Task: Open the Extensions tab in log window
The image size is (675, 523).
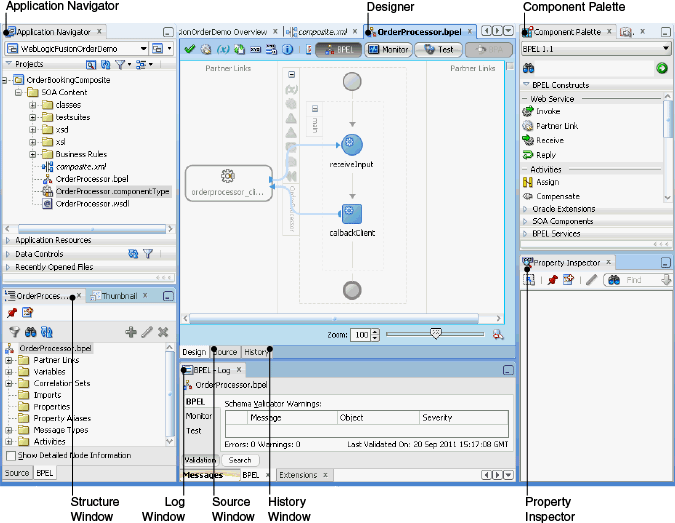Action: [298, 475]
